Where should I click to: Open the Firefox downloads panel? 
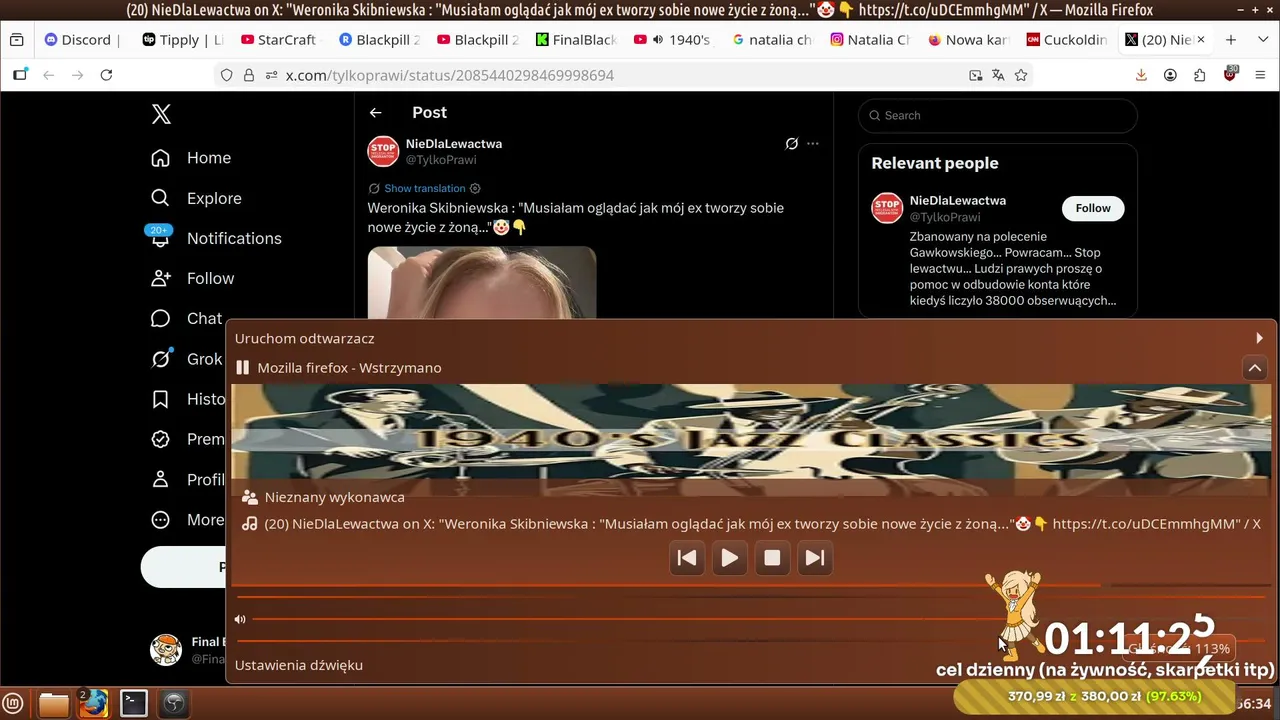[x=1141, y=75]
